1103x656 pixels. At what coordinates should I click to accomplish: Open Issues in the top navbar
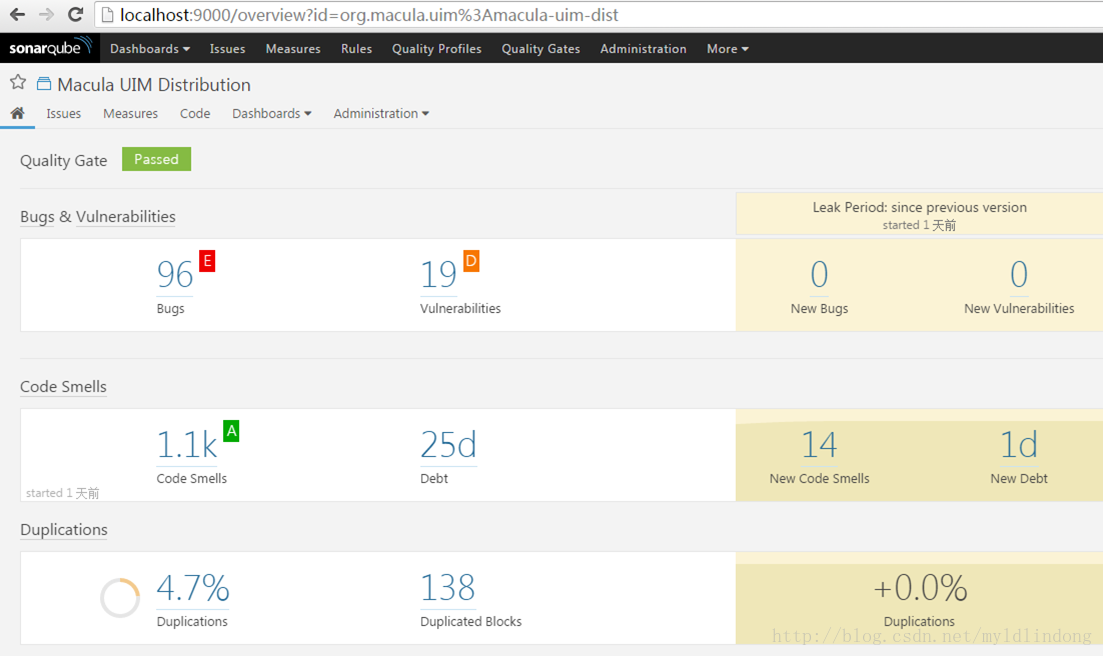pyautogui.click(x=227, y=49)
